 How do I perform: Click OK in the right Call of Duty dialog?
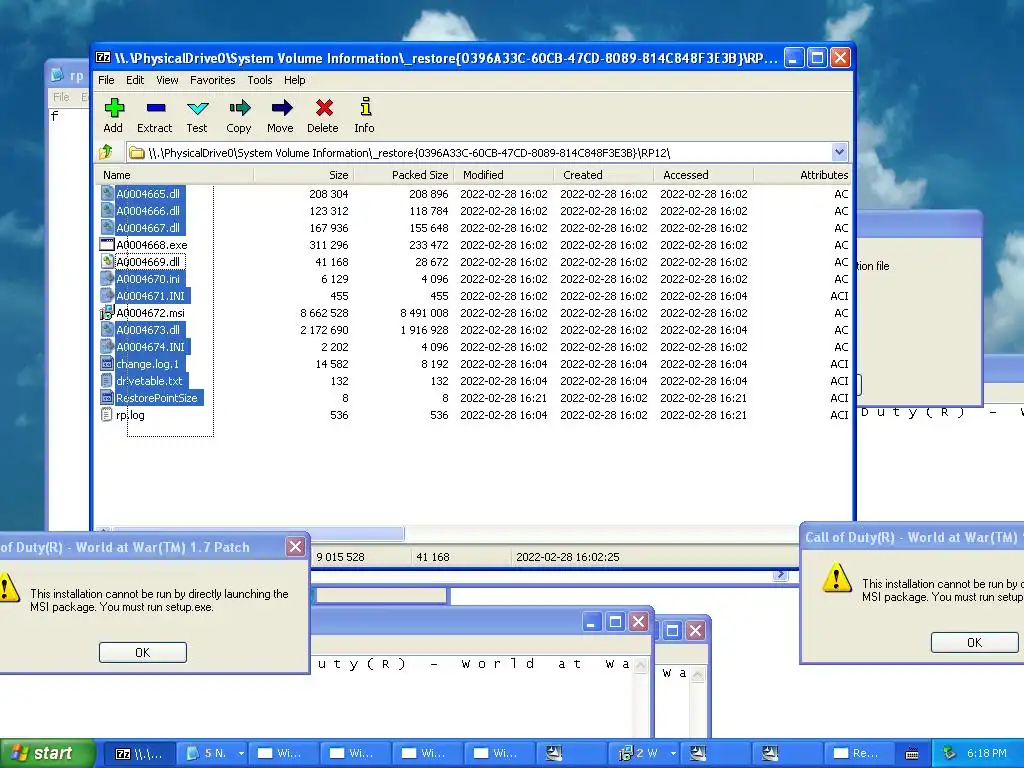coord(974,643)
